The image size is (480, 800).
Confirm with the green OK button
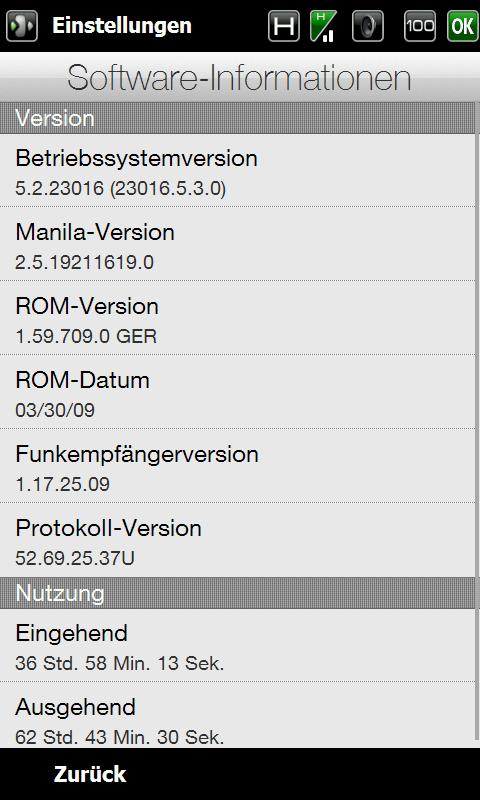point(463,26)
